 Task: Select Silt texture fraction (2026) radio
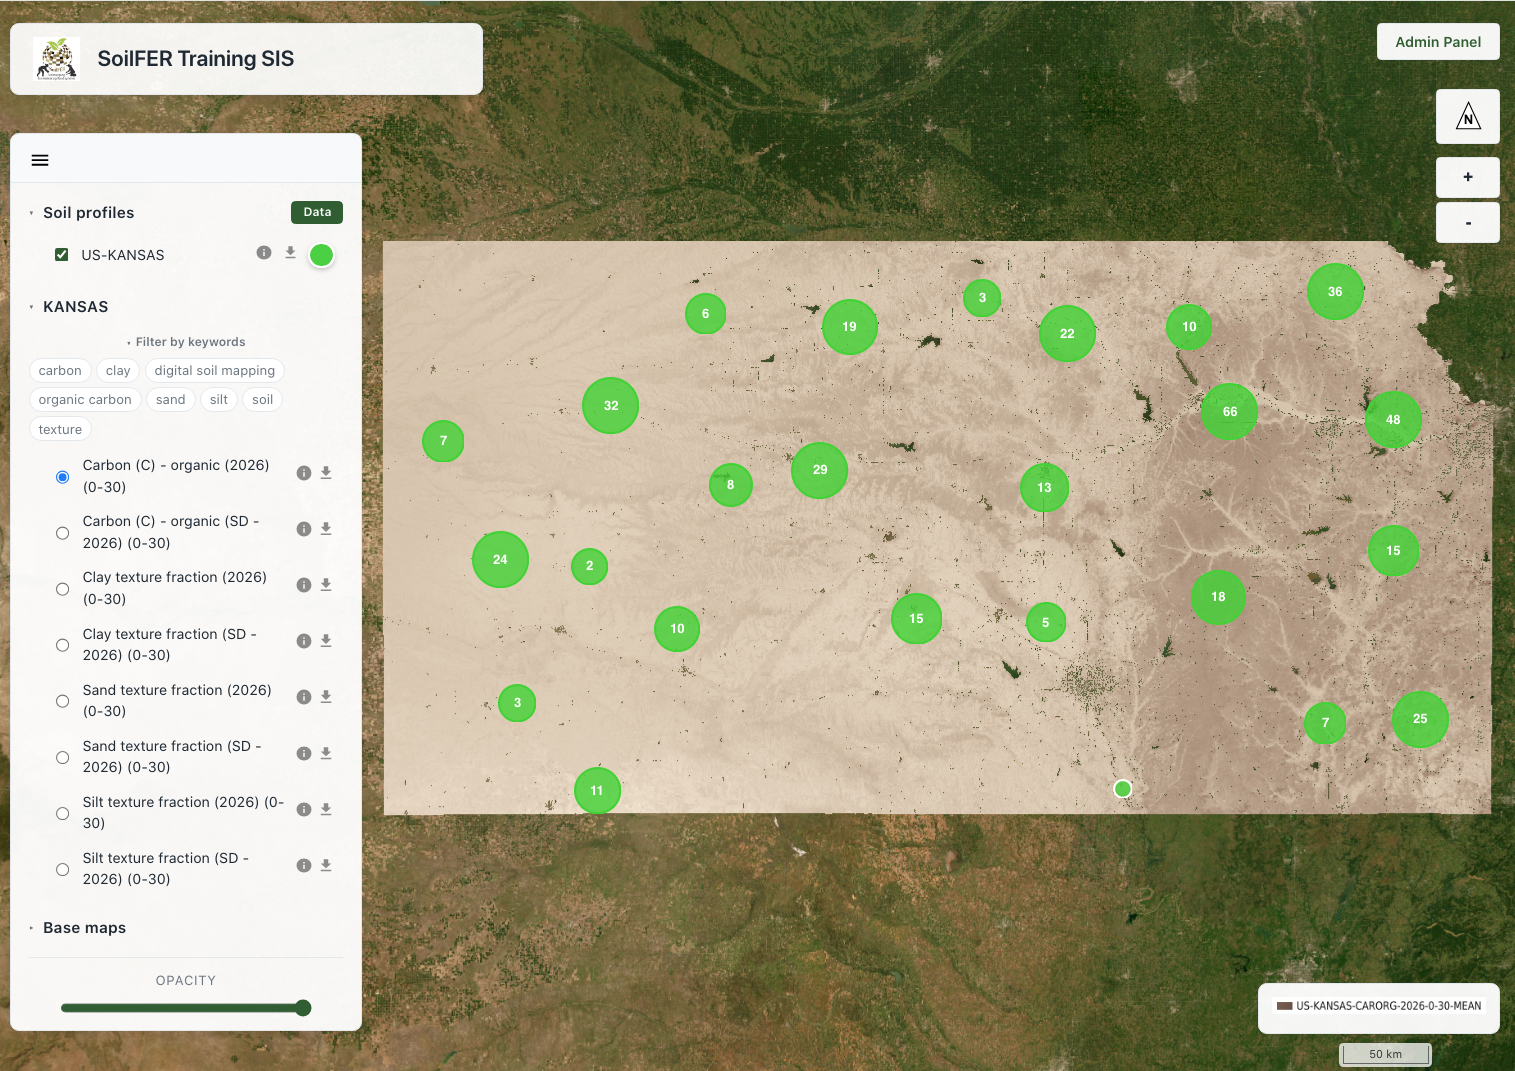pyautogui.click(x=63, y=813)
